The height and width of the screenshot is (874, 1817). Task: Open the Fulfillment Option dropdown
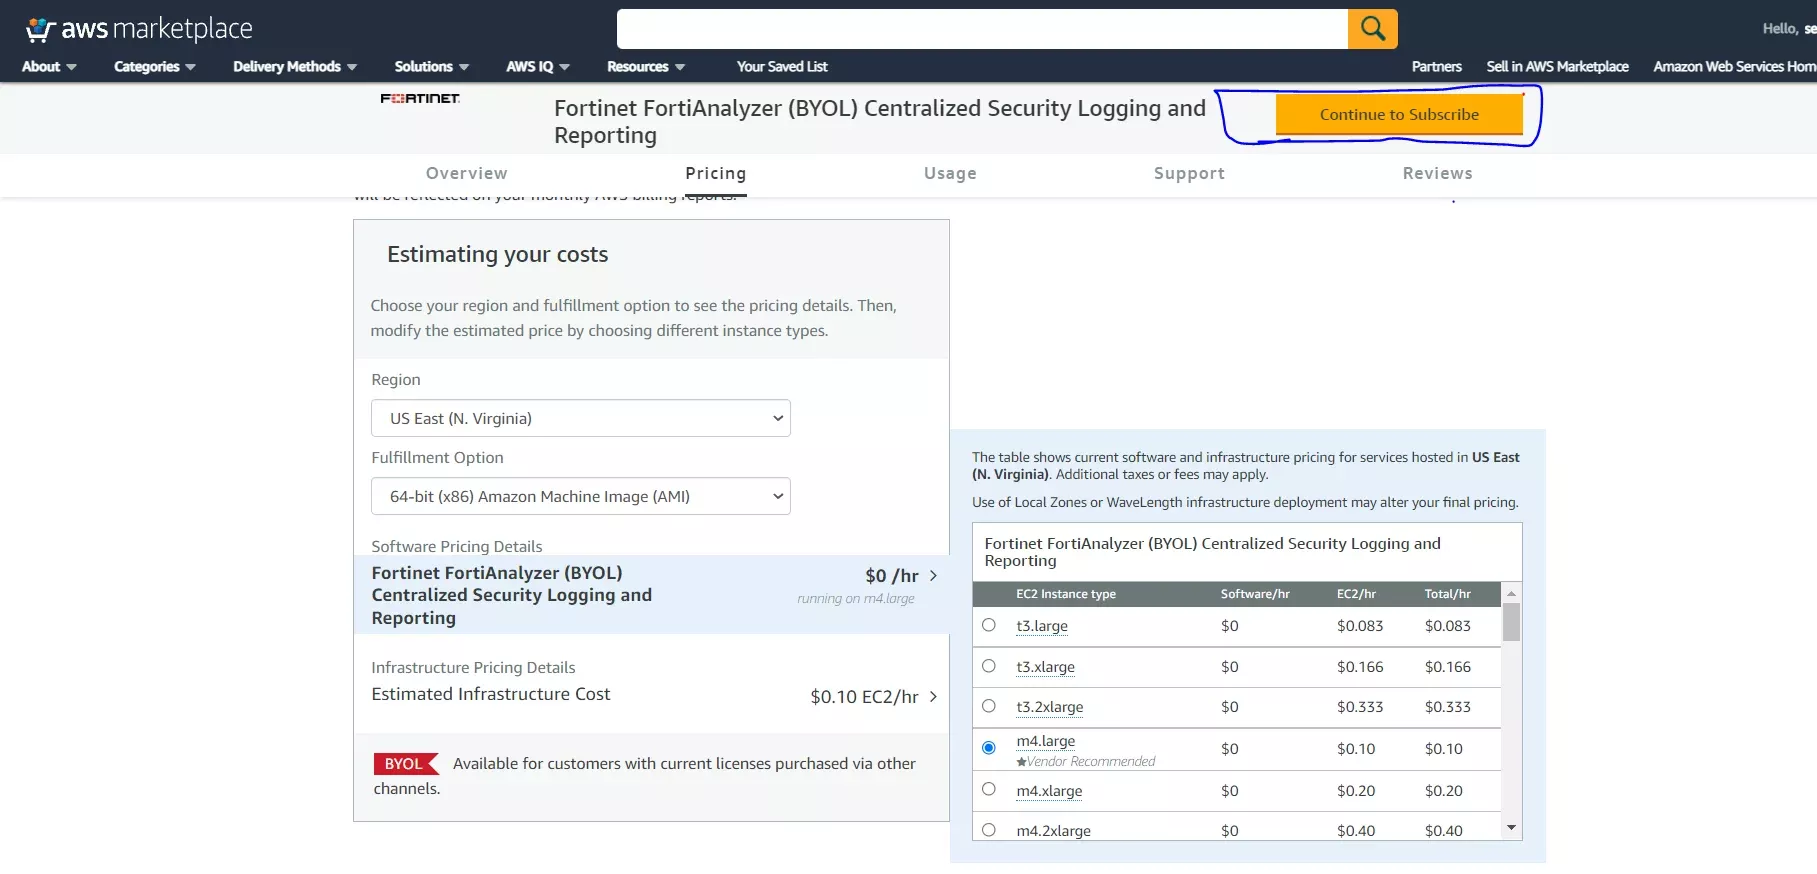[581, 496]
